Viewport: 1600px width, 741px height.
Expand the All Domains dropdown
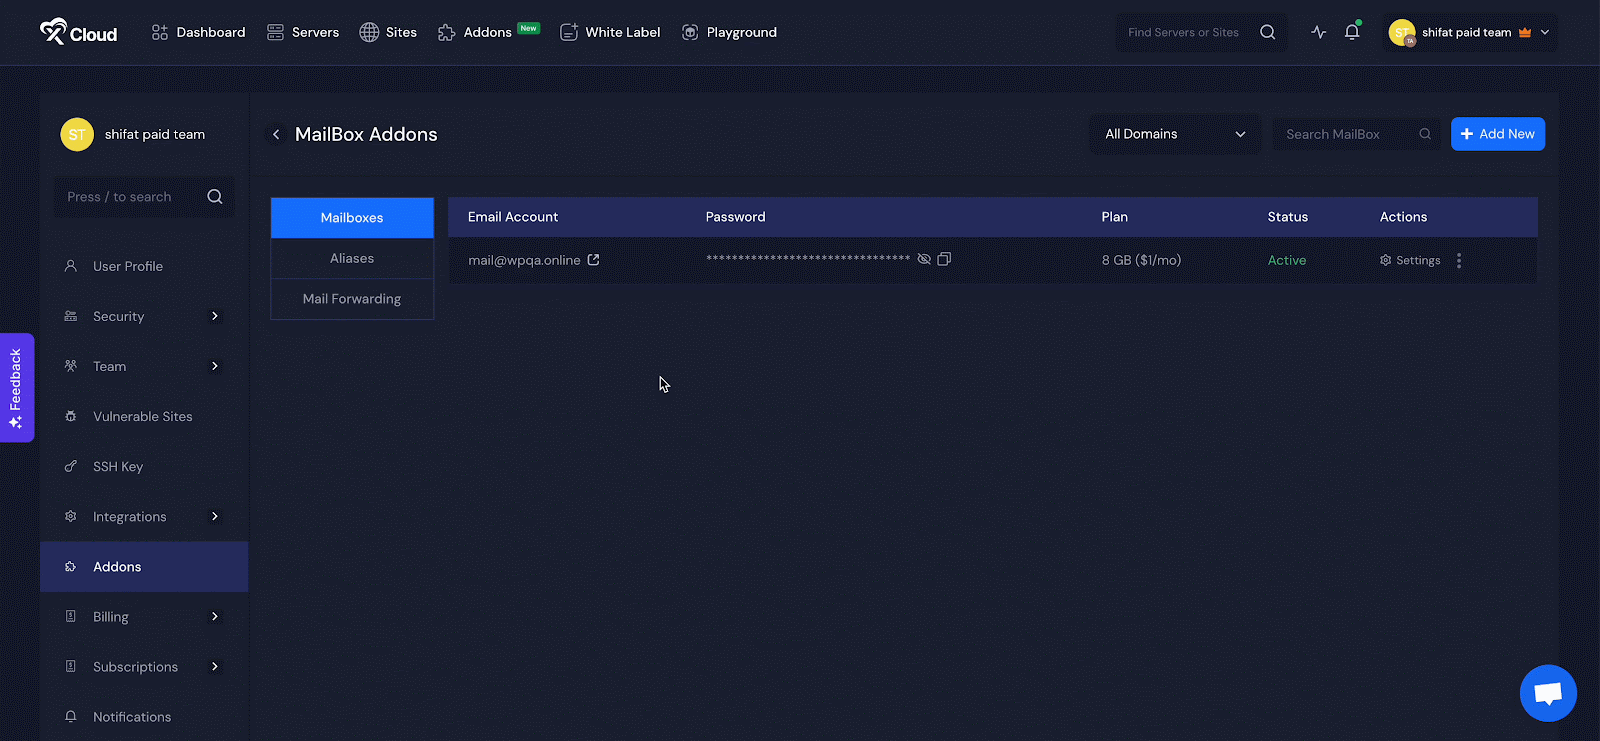click(x=1174, y=134)
